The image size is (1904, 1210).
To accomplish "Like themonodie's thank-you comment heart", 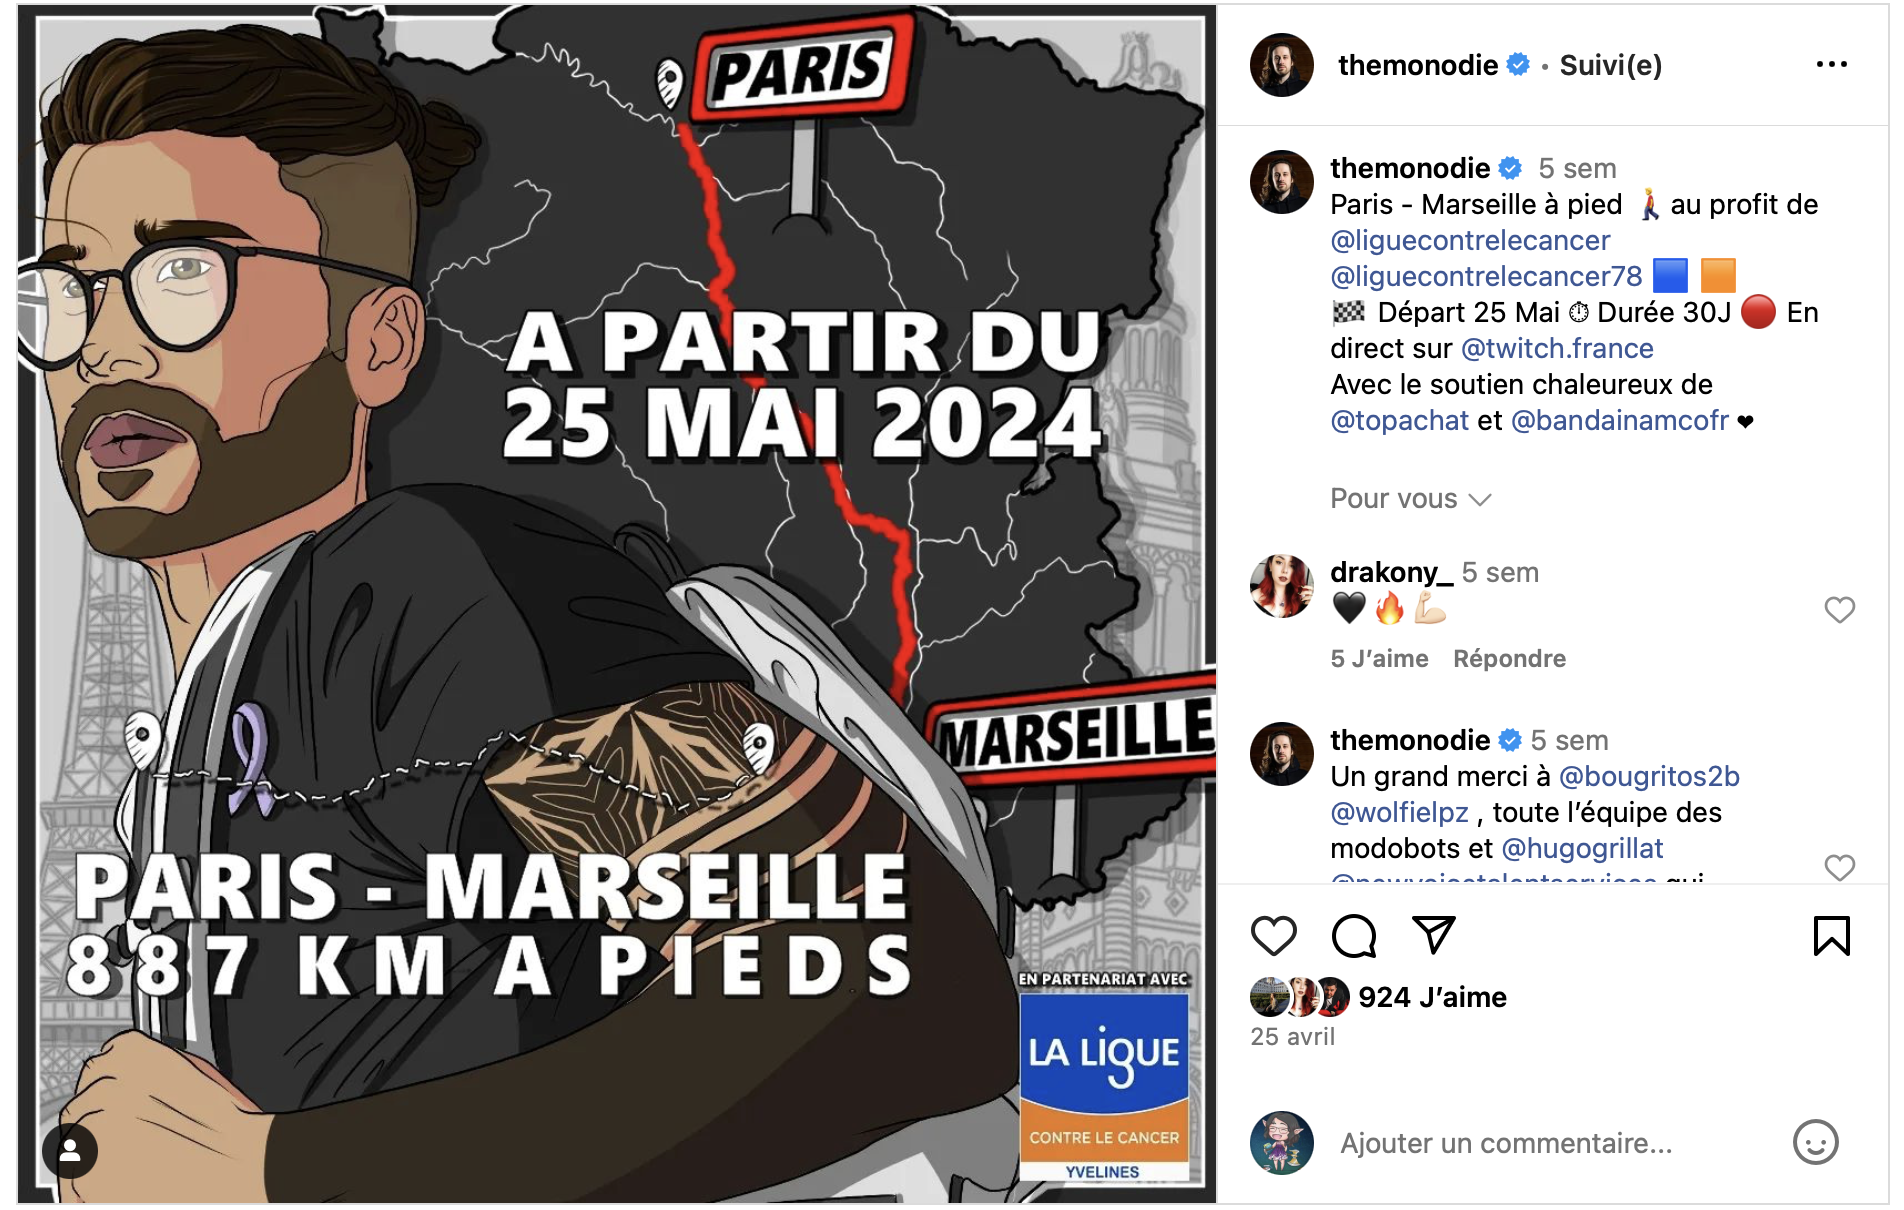I will point(1840,867).
